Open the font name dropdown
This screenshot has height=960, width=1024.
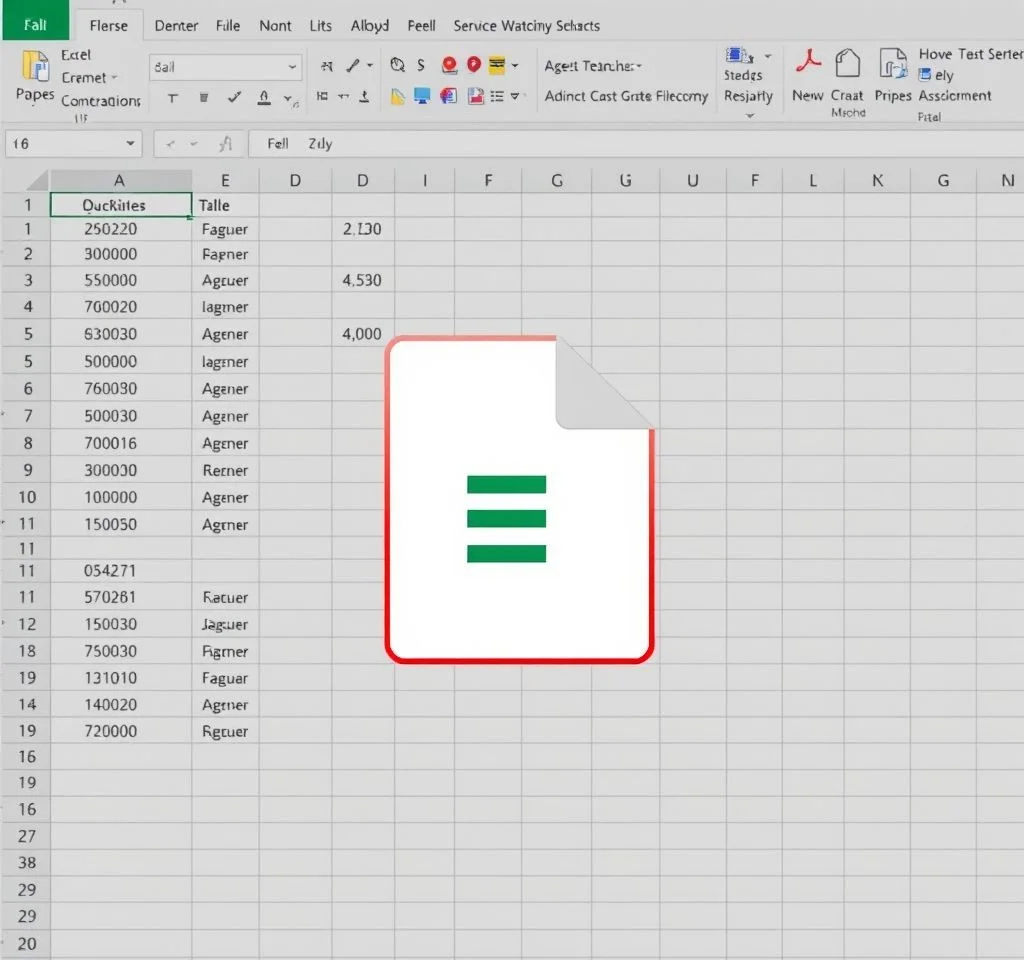(x=292, y=67)
